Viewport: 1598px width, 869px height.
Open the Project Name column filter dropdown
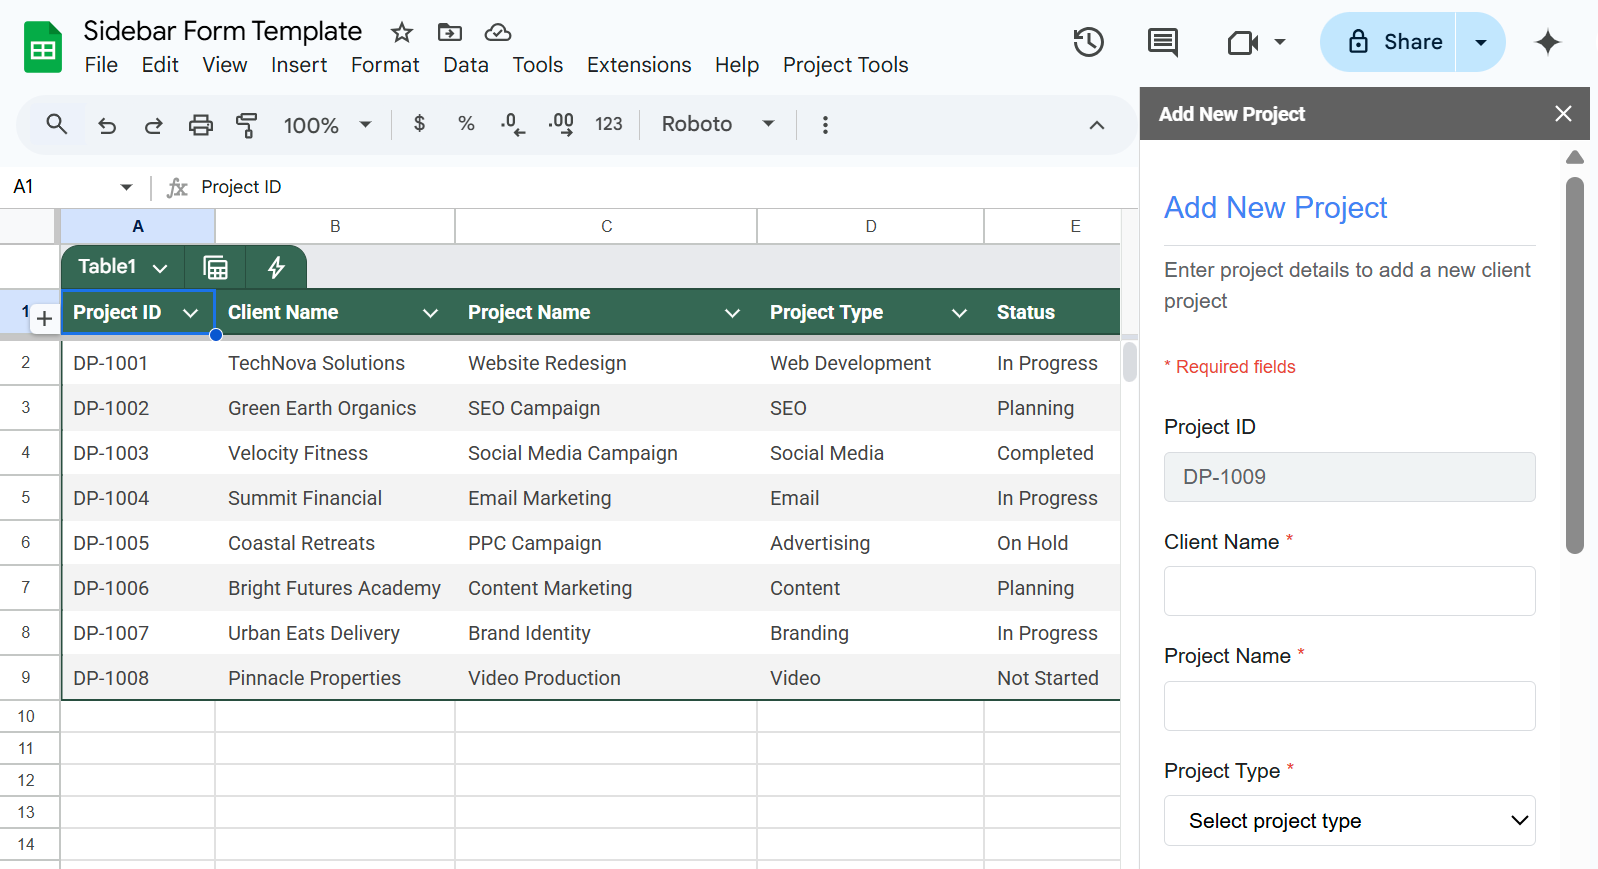[732, 313]
